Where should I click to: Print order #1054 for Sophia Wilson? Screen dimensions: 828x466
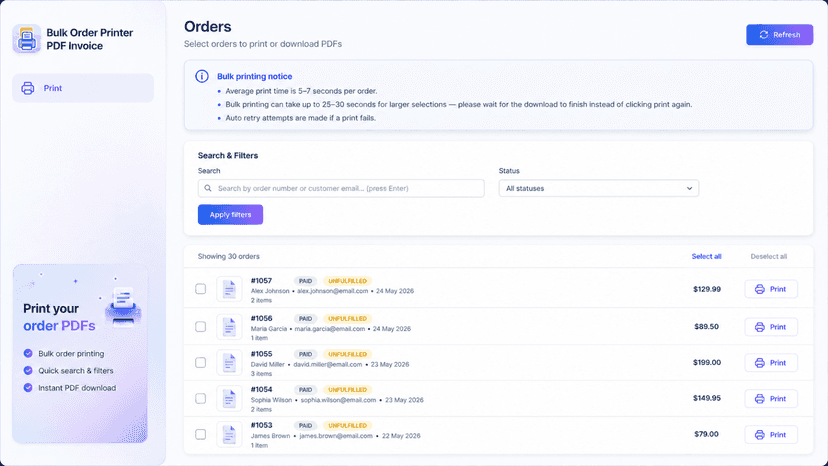[x=771, y=399]
